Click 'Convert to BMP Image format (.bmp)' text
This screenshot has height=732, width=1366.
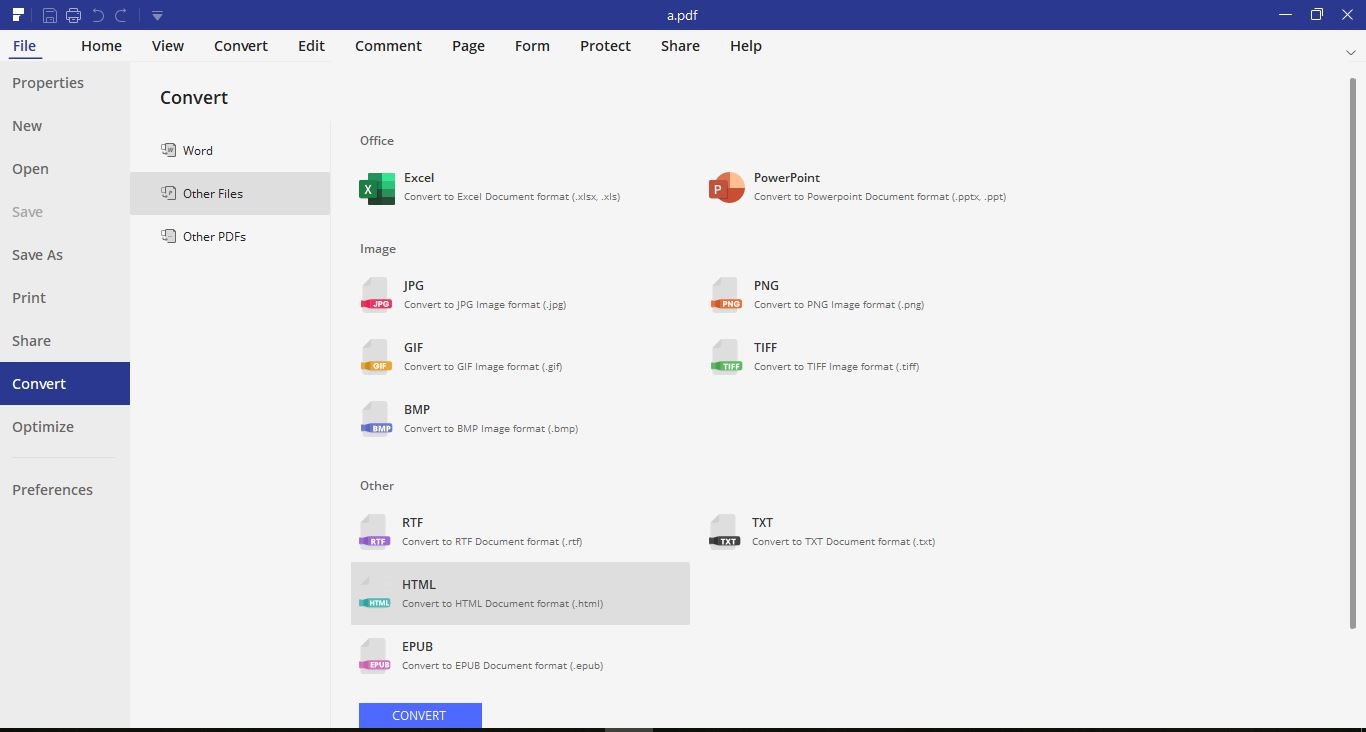491,429
